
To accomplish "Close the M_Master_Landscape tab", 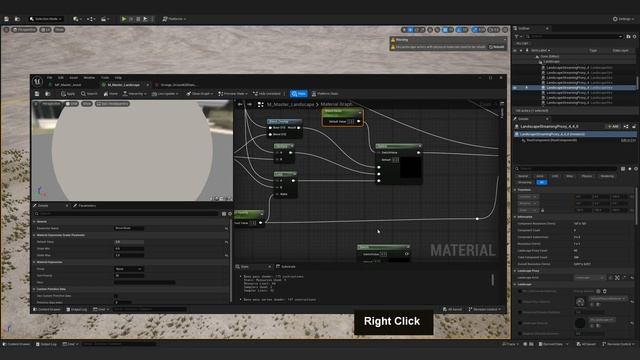I will click(147, 85).
